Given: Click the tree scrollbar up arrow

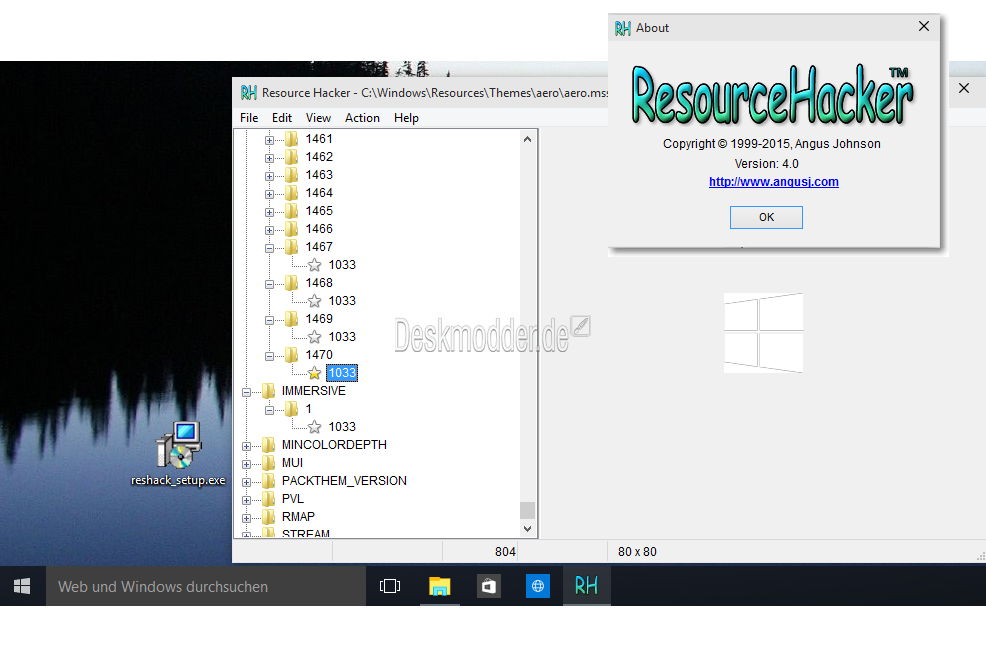Looking at the screenshot, I should click(528, 140).
